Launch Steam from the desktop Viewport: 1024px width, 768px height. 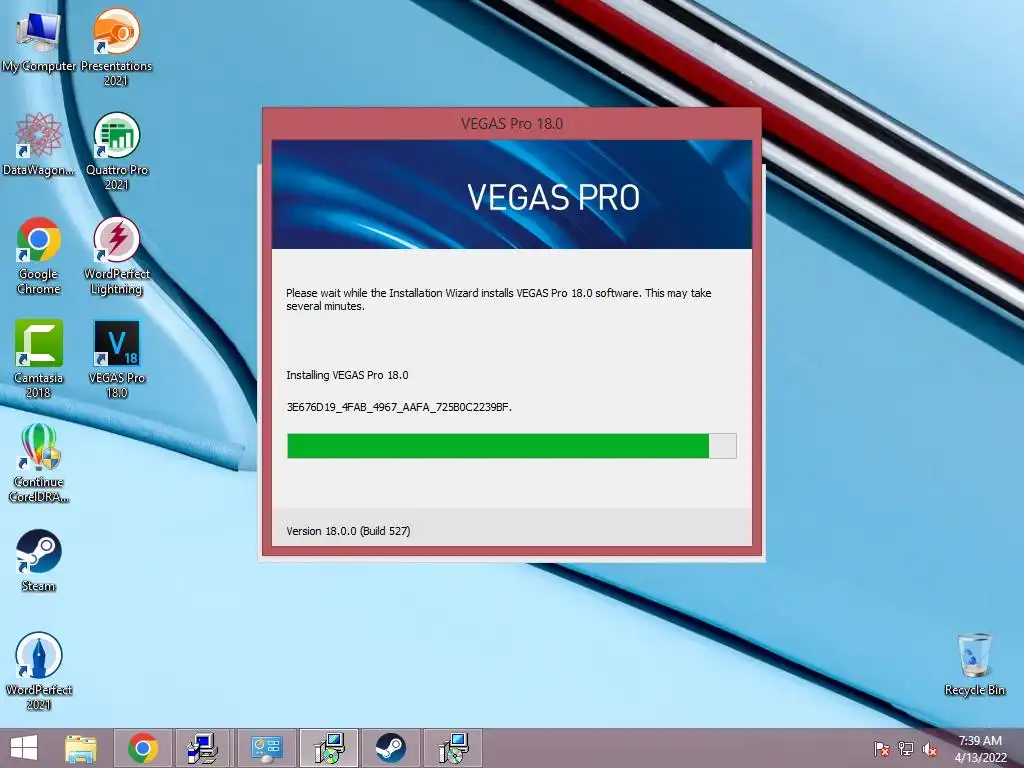click(x=39, y=560)
